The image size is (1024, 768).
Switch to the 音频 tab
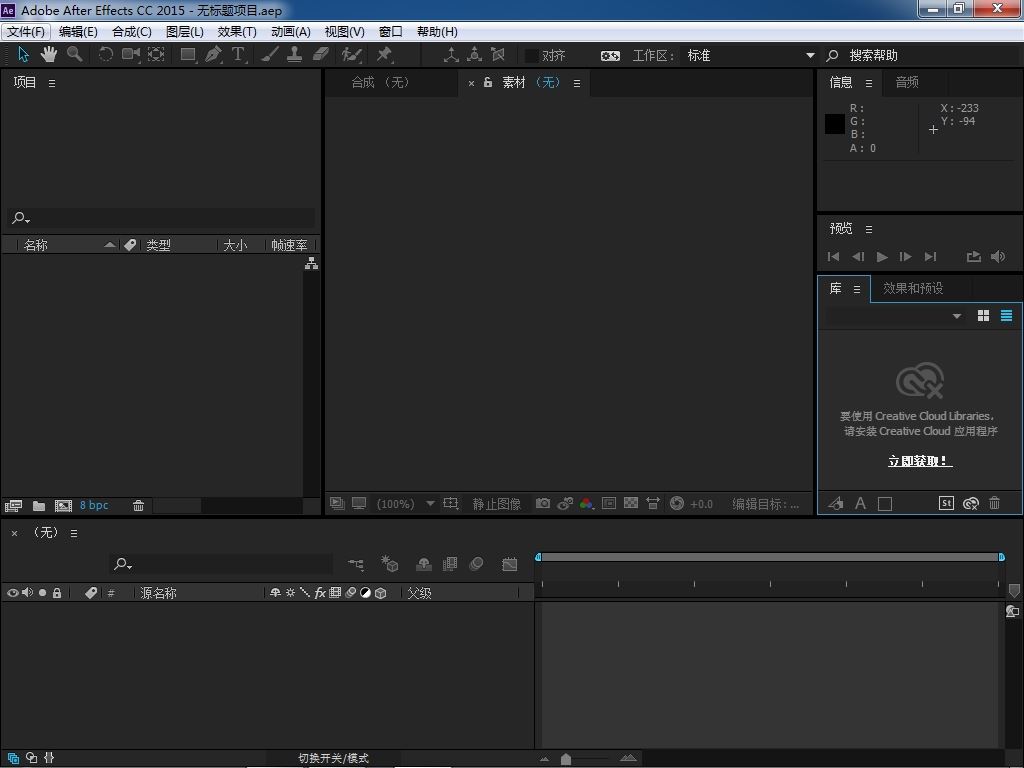(x=907, y=82)
